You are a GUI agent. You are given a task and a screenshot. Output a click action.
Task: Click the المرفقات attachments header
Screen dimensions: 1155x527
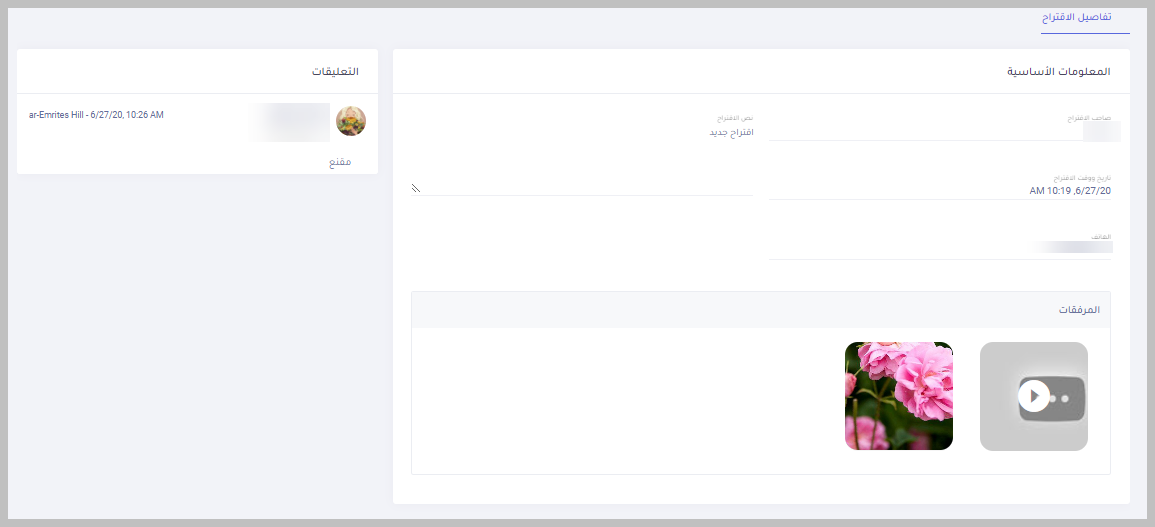(1079, 310)
